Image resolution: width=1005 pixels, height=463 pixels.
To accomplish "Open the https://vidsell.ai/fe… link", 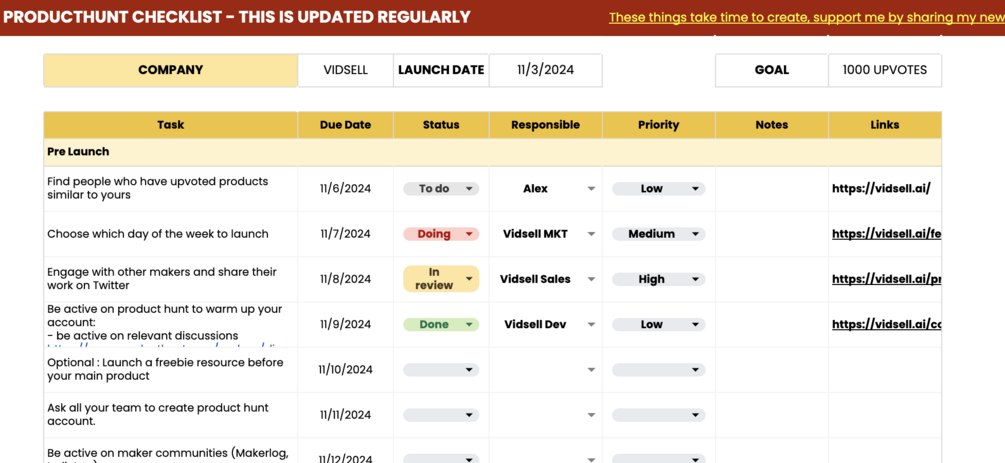I will pos(886,234).
